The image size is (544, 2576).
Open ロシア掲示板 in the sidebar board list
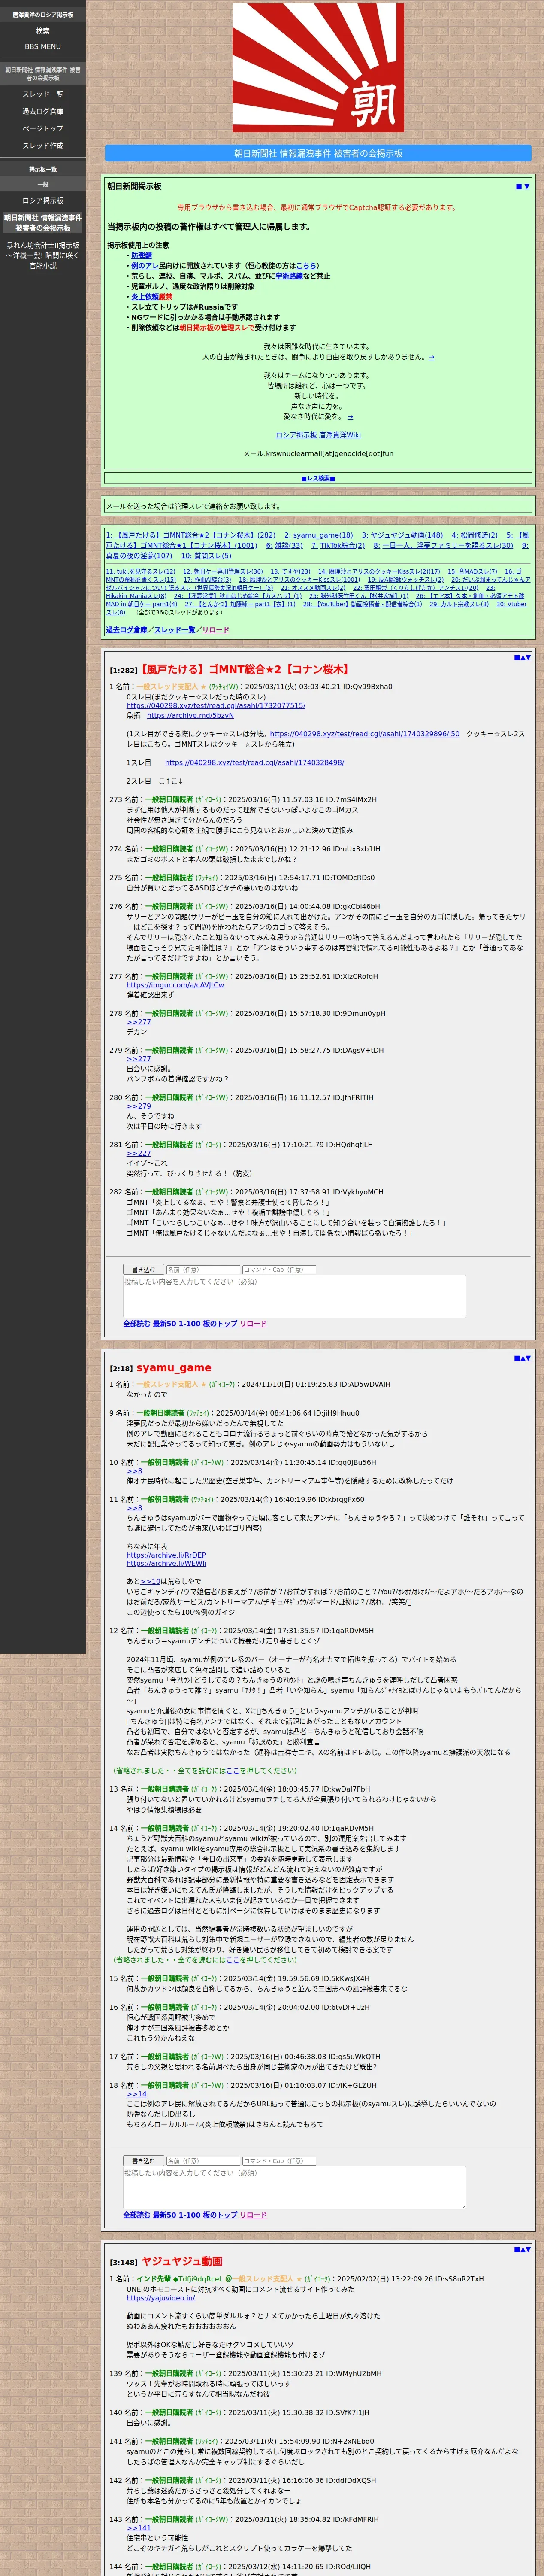(x=43, y=201)
